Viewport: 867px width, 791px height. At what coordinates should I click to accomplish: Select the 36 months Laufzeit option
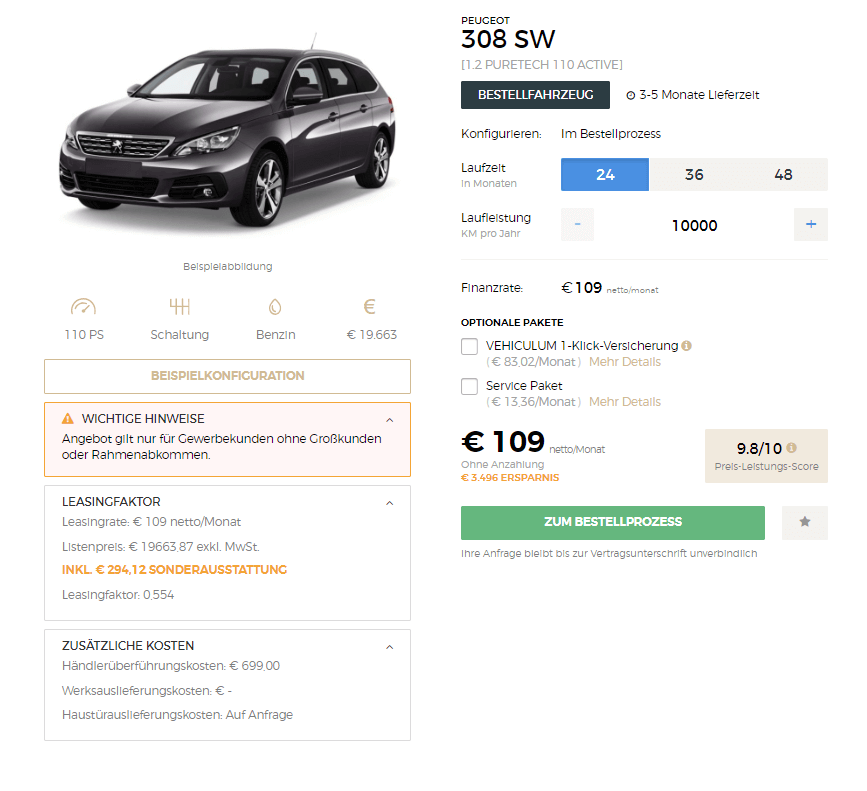[x=694, y=175]
